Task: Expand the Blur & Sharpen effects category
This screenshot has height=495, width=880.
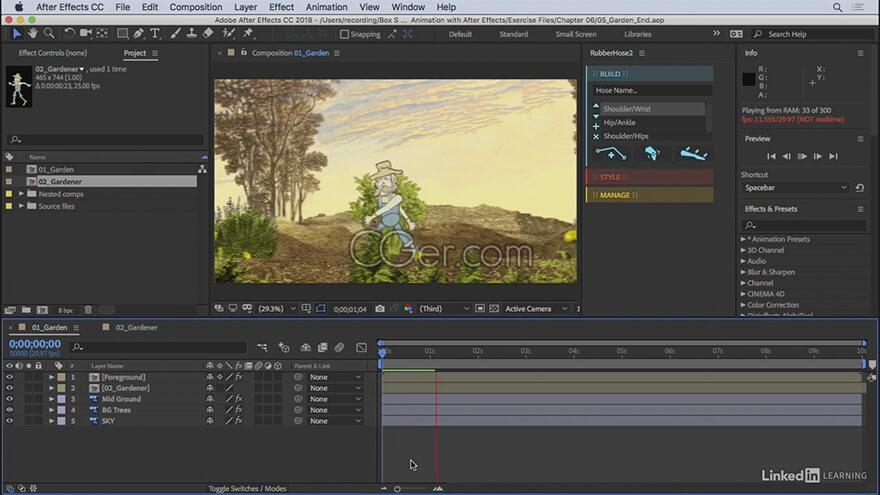Action: coord(743,272)
